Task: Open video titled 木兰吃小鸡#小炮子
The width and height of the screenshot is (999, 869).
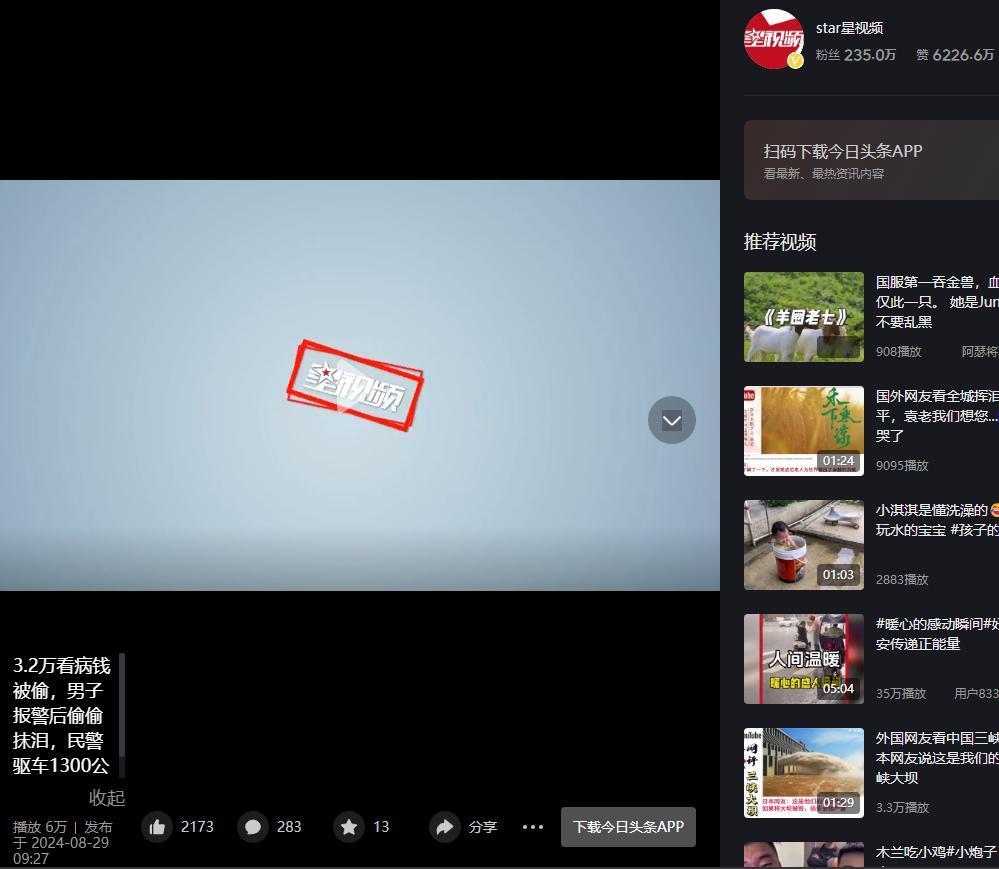Action: click(x=937, y=852)
